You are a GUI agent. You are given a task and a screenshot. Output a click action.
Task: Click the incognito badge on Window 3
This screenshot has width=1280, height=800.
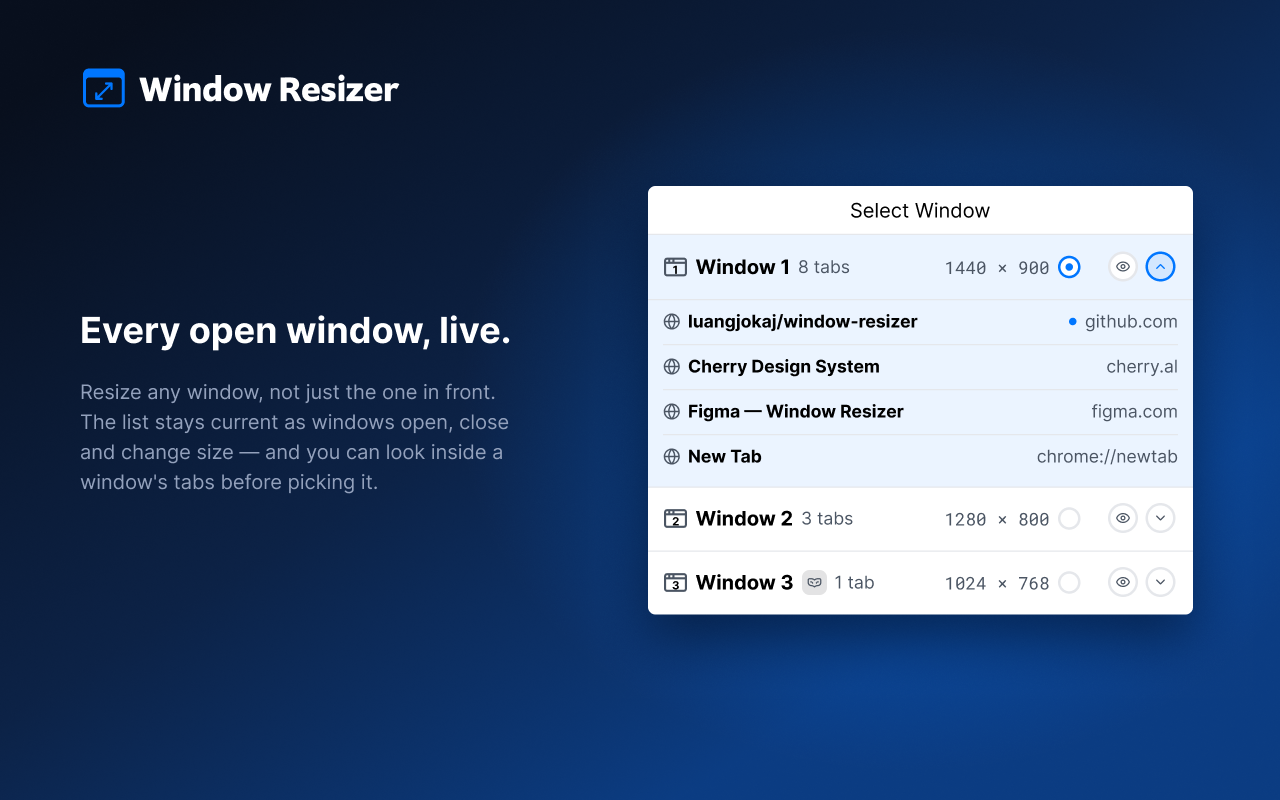click(814, 582)
